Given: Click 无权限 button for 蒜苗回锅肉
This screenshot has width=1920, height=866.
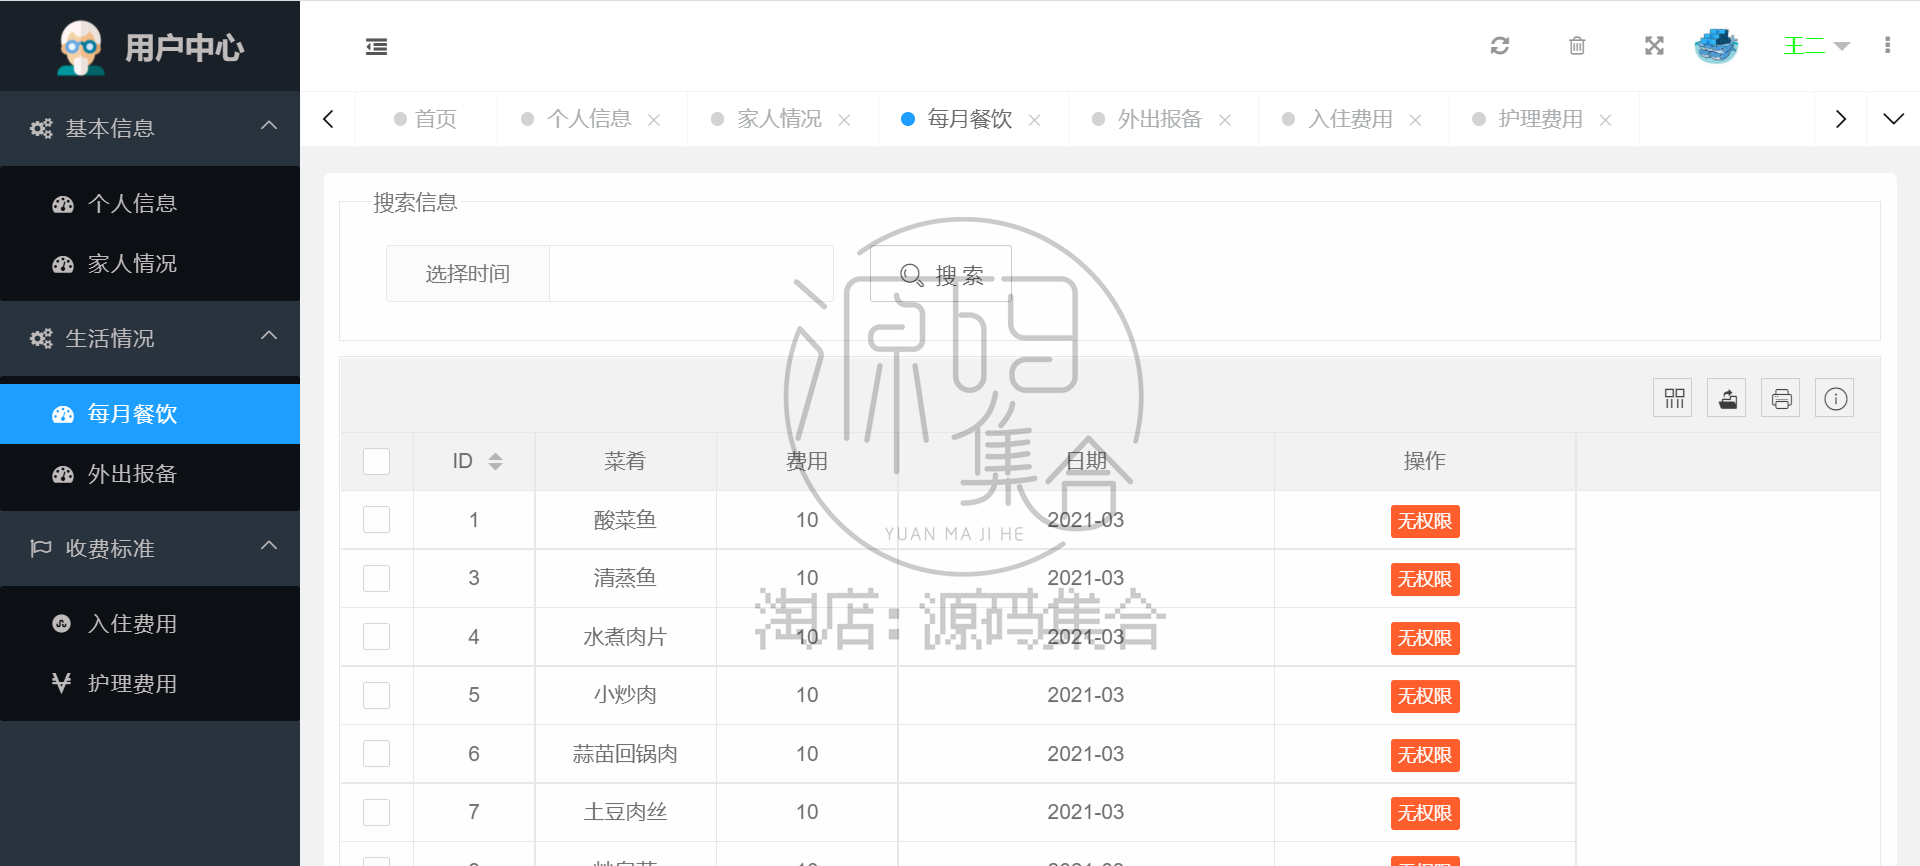Looking at the screenshot, I should coord(1425,755).
